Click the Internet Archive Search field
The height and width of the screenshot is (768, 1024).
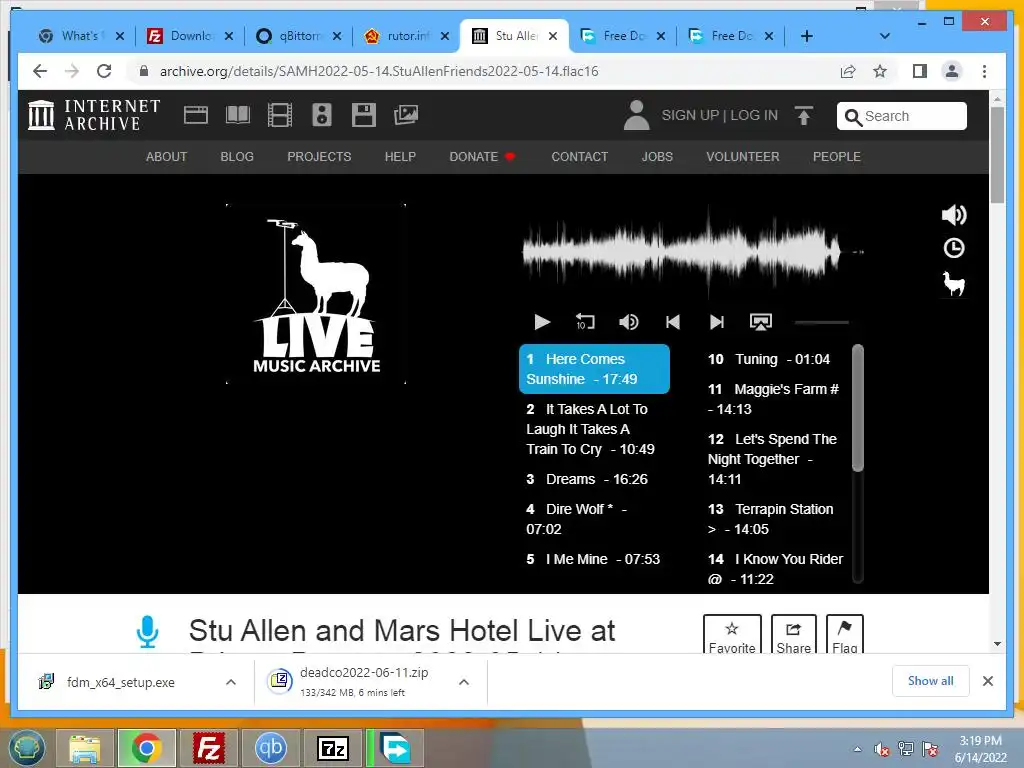pos(902,116)
